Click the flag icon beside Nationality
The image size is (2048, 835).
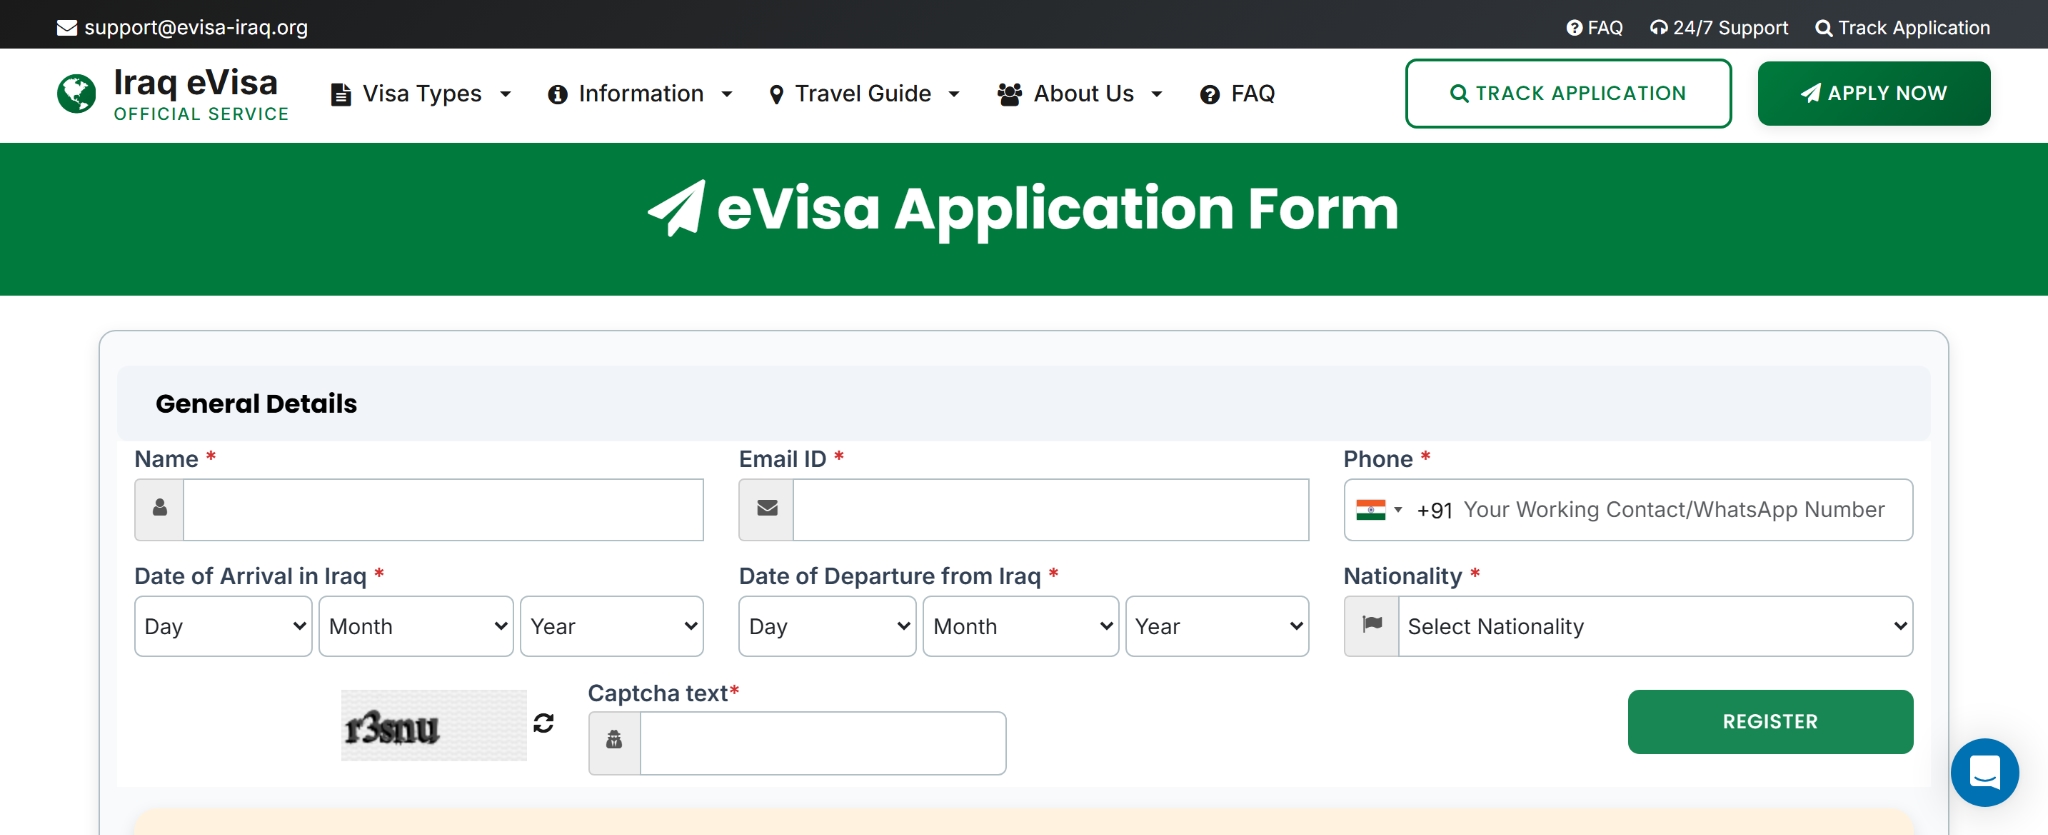tap(1372, 626)
